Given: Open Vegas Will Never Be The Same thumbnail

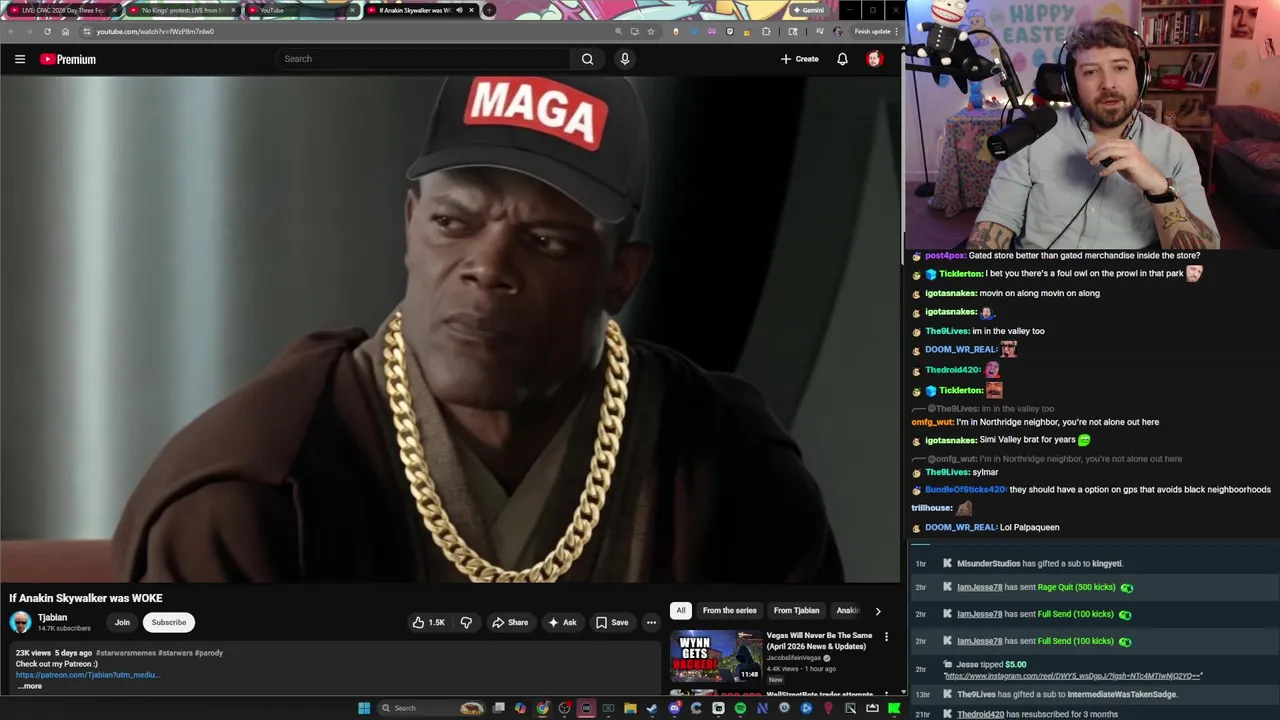Looking at the screenshot, I should point(716,656).
